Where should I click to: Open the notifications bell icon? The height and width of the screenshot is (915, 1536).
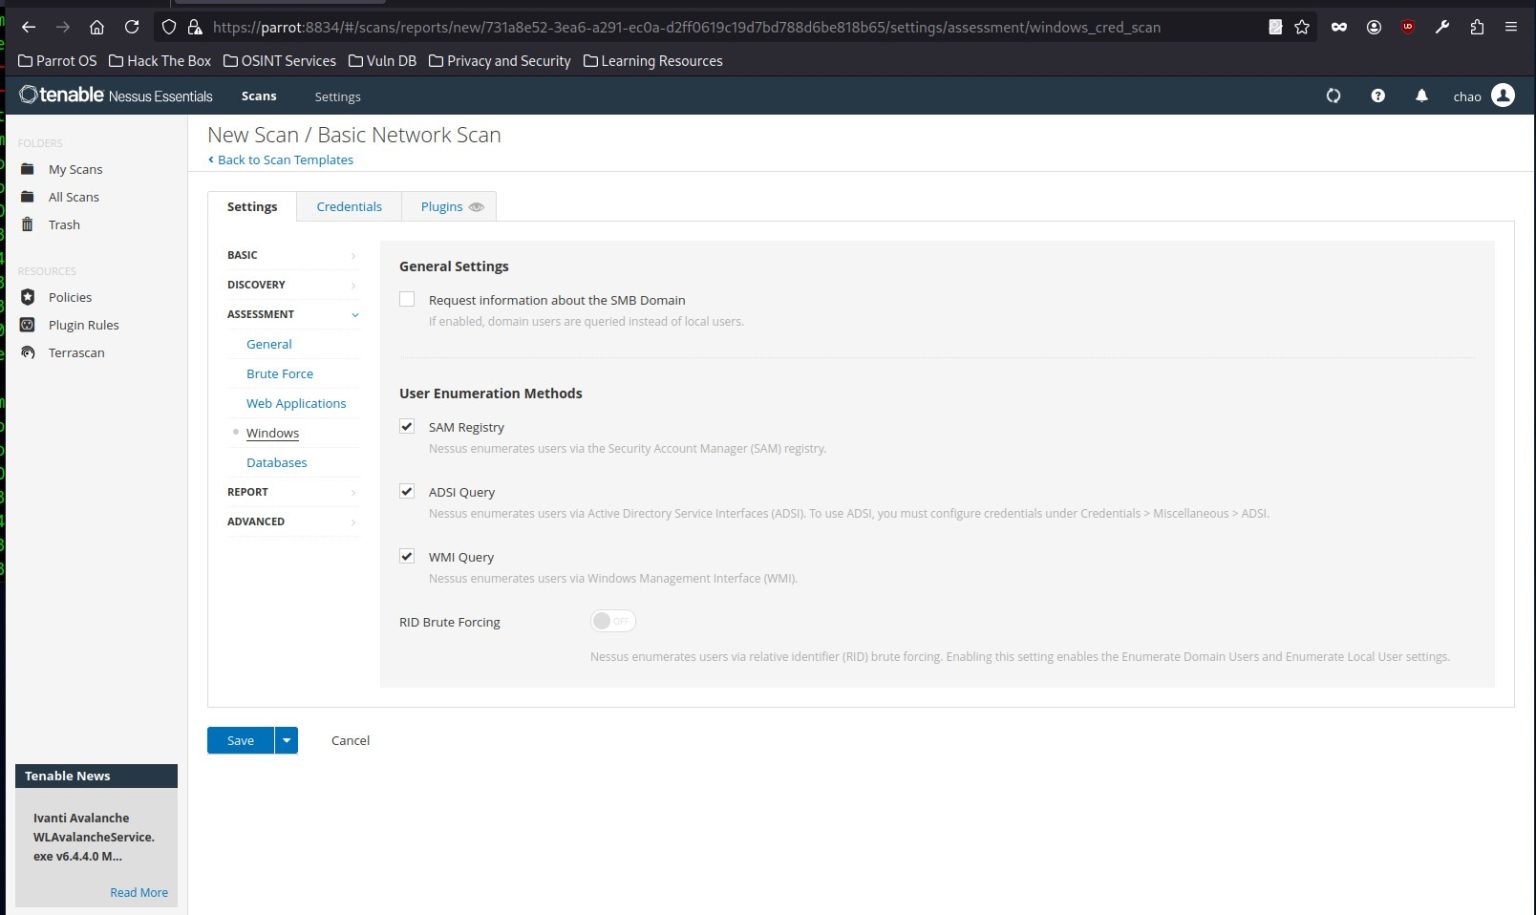pyautogui.click(x=1421, y=96)
